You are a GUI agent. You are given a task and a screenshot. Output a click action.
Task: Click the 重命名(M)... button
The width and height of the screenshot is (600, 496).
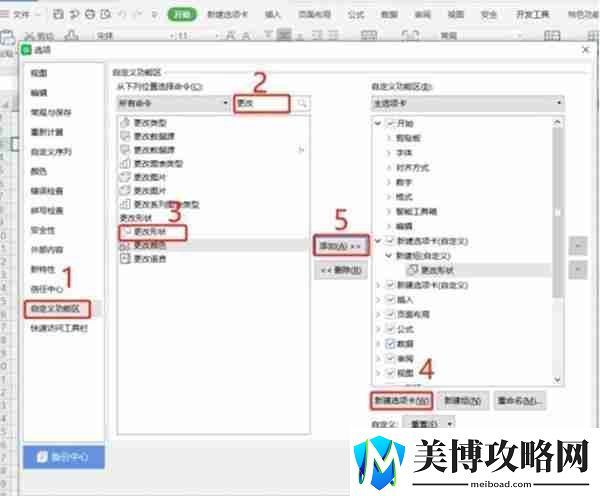tap(520, 401)
